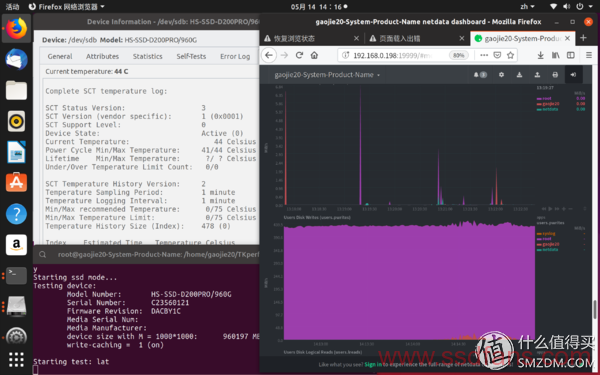Open the General tab in Device Information
Viewport: 600px width, 375px height.
point(60,56)
